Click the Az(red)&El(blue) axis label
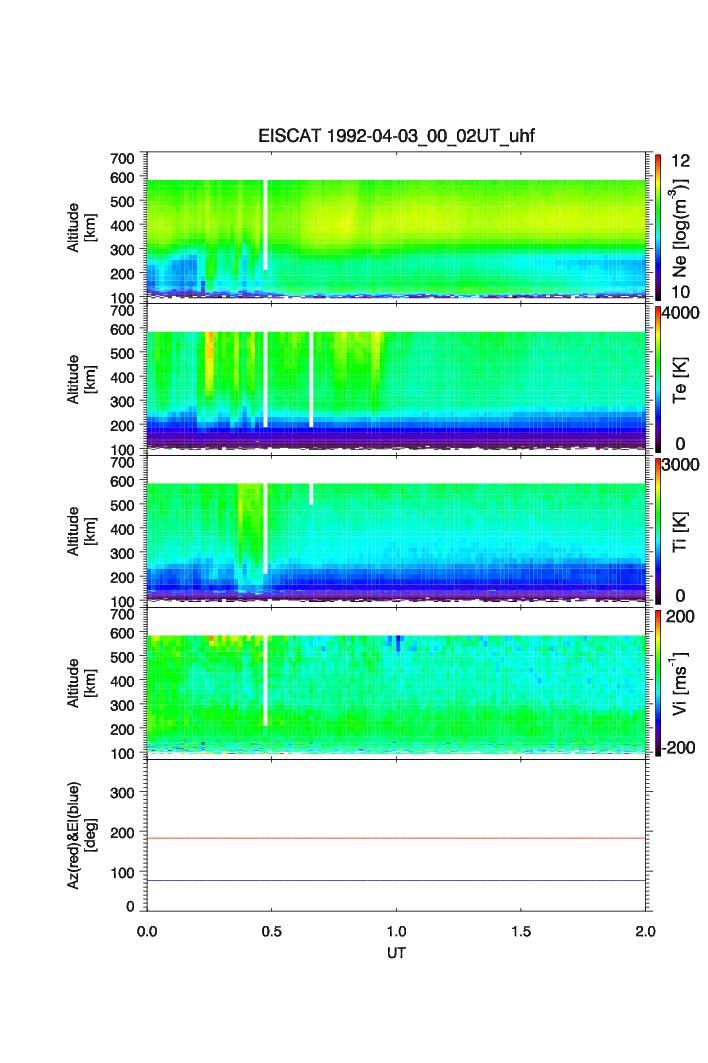 tap(81, 835)
